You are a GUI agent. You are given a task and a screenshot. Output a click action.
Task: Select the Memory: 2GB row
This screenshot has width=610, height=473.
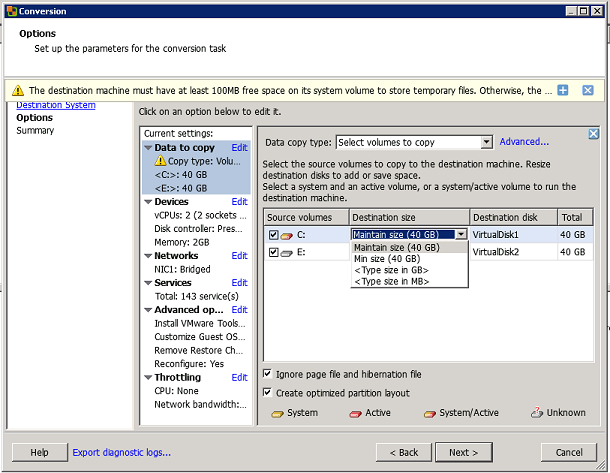click(x=196, y=242)
